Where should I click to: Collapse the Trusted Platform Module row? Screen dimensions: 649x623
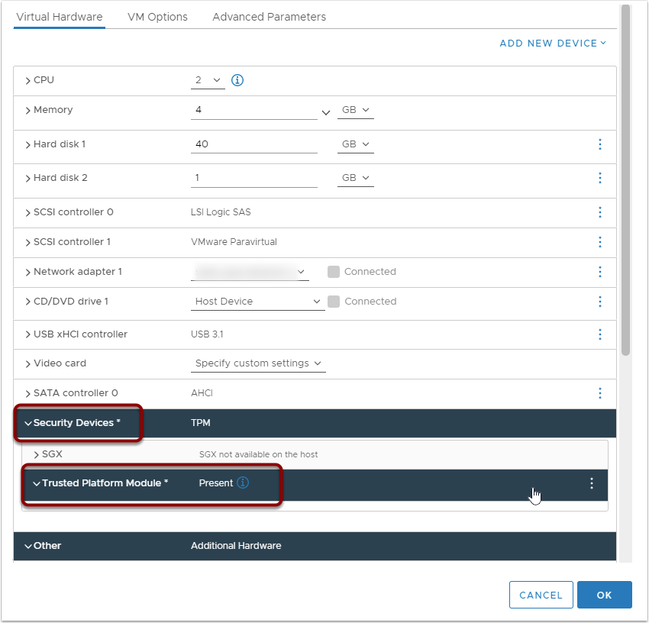pos(36,483)
